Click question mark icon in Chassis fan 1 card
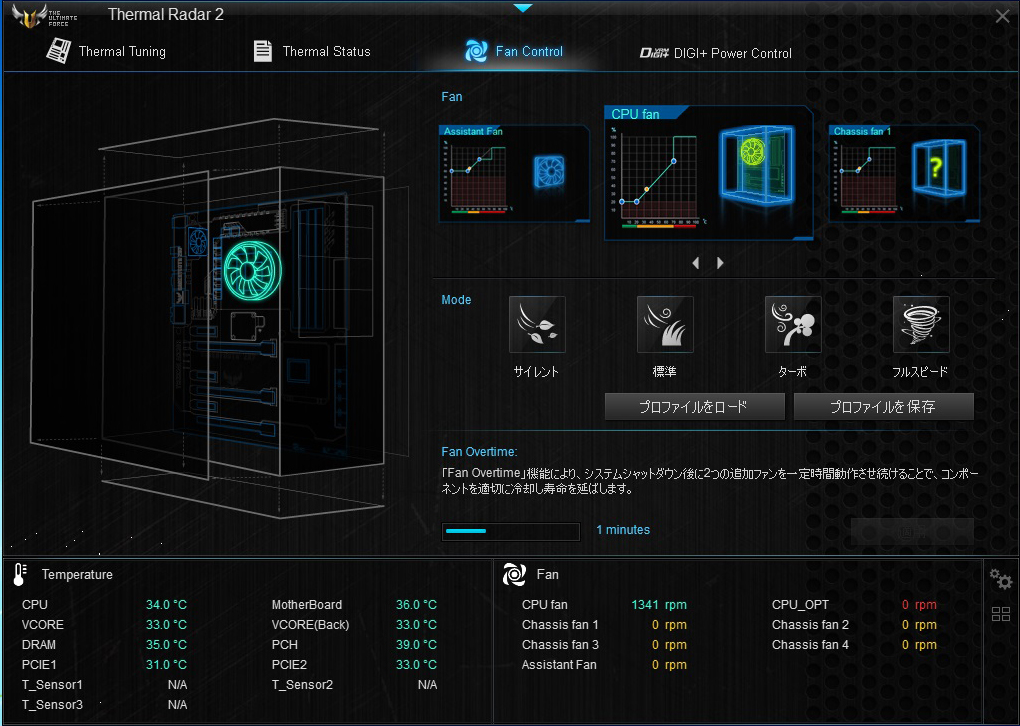The width and height of the screenshot is (1020, 726). click(x=936, y=168)
